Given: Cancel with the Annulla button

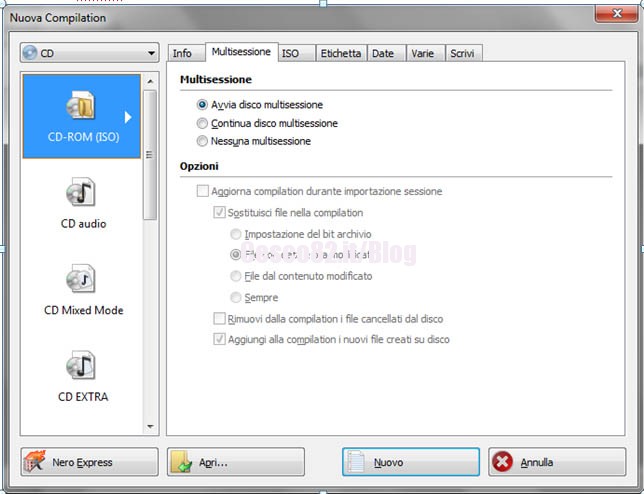Looking at the screenshot, I should 557,462.
